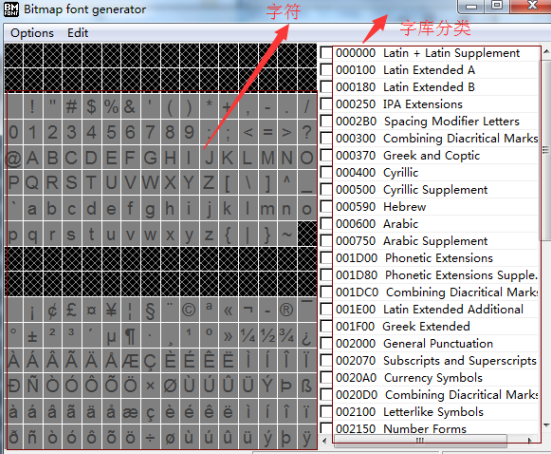Click the one-half fraction glyph cell
This screenshot has width=551, height=454.
click(x=267, y=335)
